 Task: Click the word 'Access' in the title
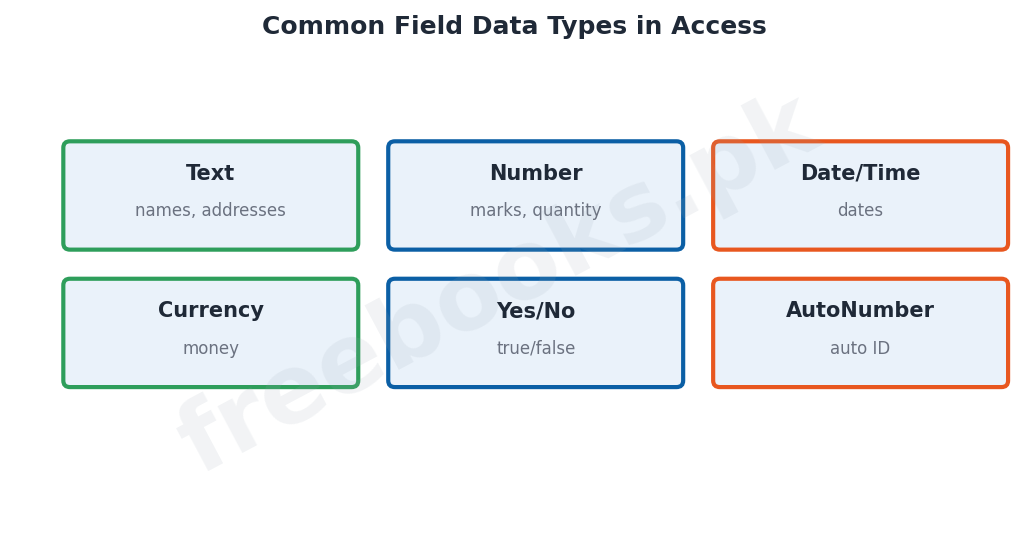tap(719, 26)
